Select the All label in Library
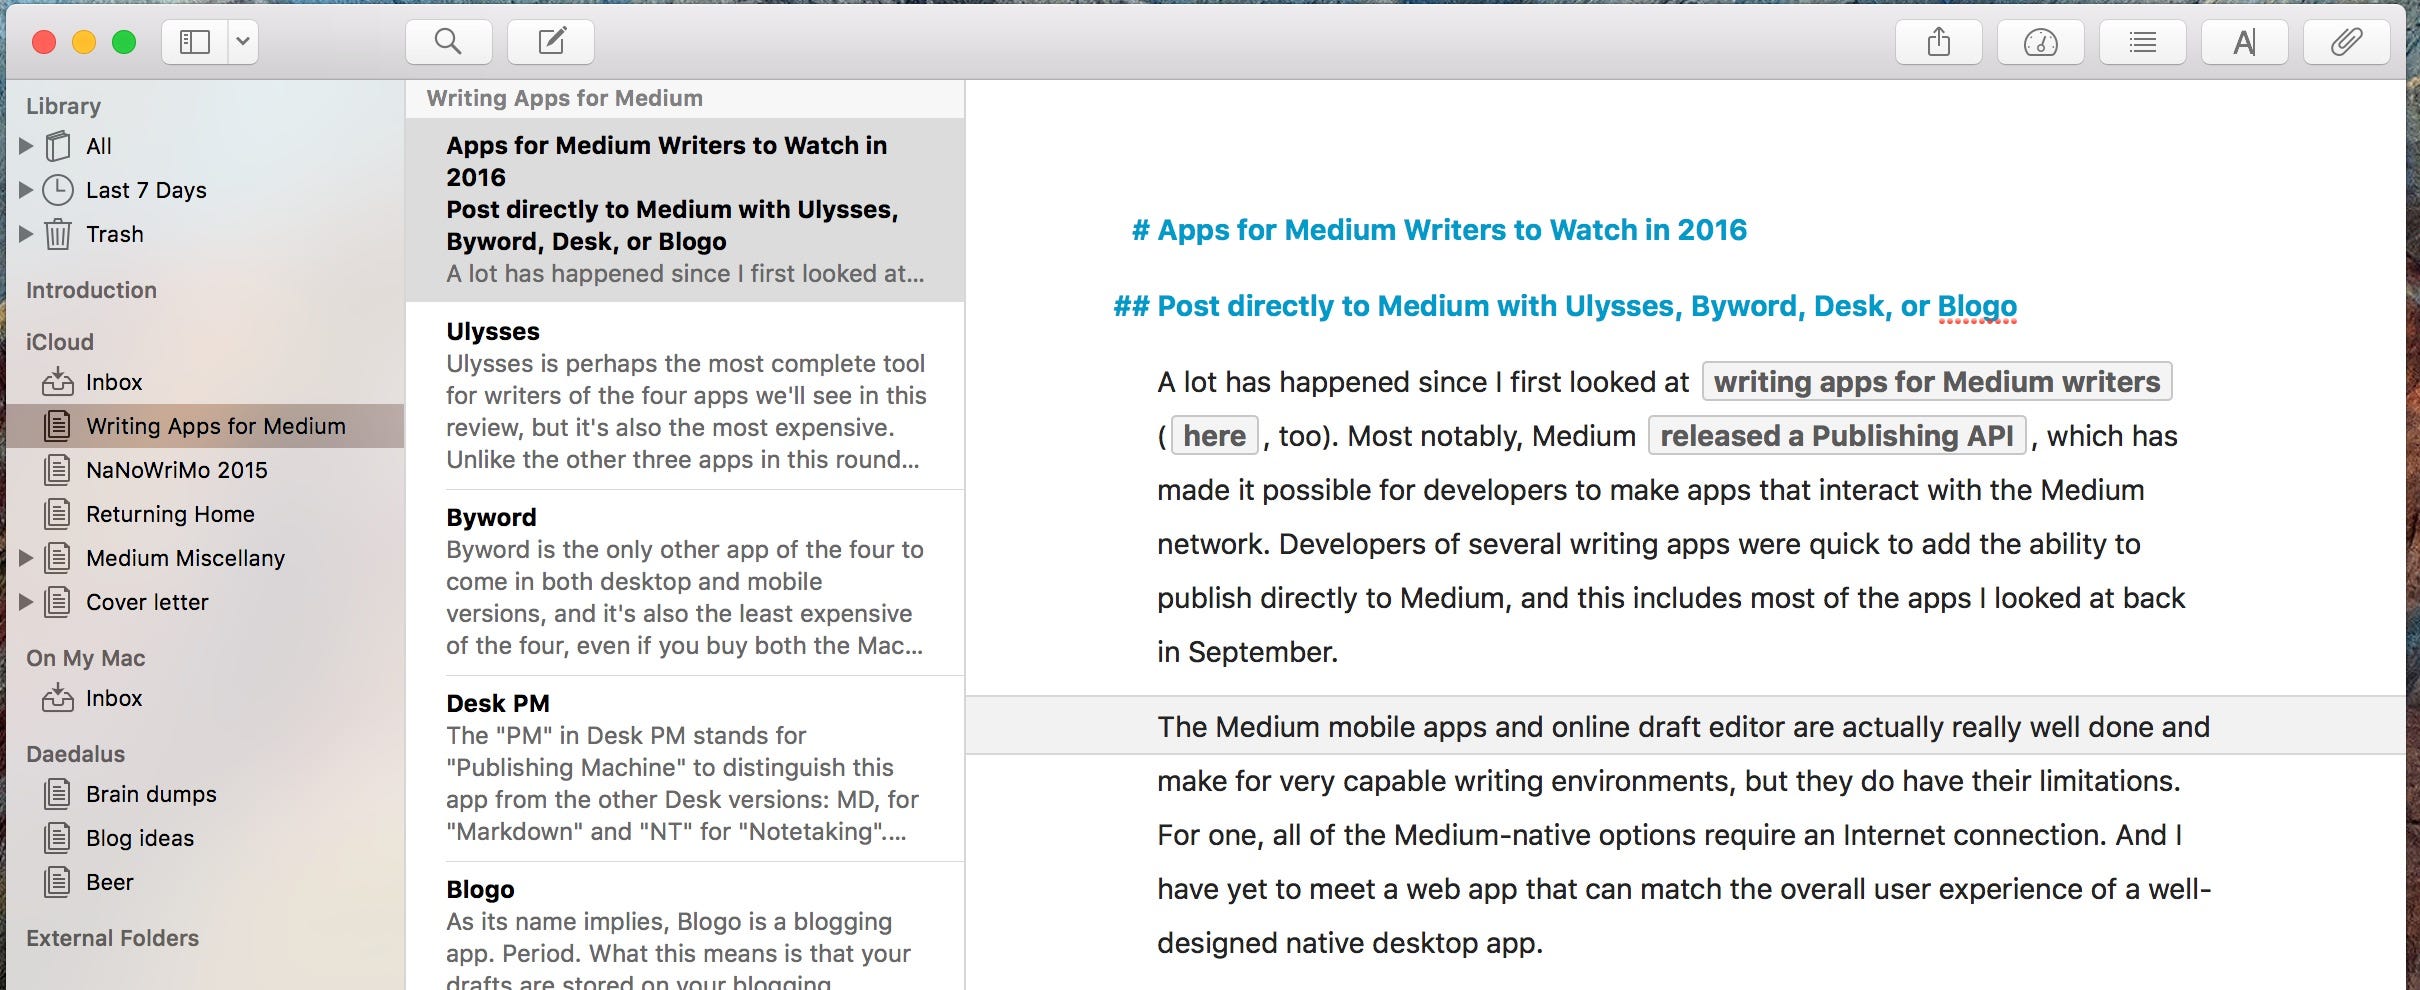This screenshot has height=990, width=2420. [x=99, y=146]
